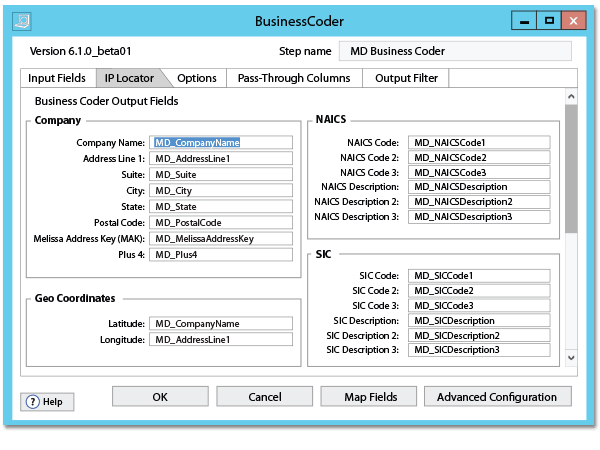The width and height of the screenshot is (600, 450).
Task: Click the SIC Description 3 field
Action: 479,350
